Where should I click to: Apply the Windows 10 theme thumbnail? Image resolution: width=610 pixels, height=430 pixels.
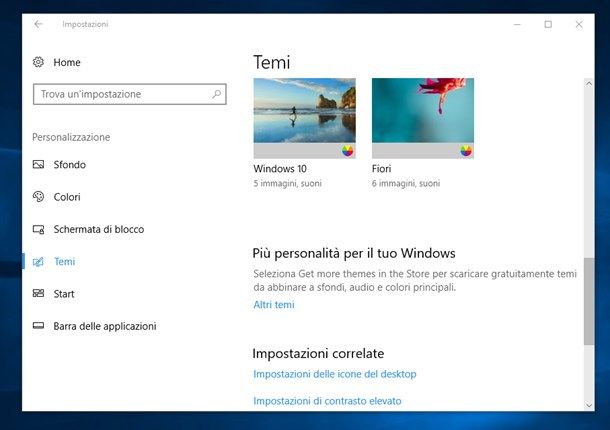pyautogui.click(x=304, y=118)
